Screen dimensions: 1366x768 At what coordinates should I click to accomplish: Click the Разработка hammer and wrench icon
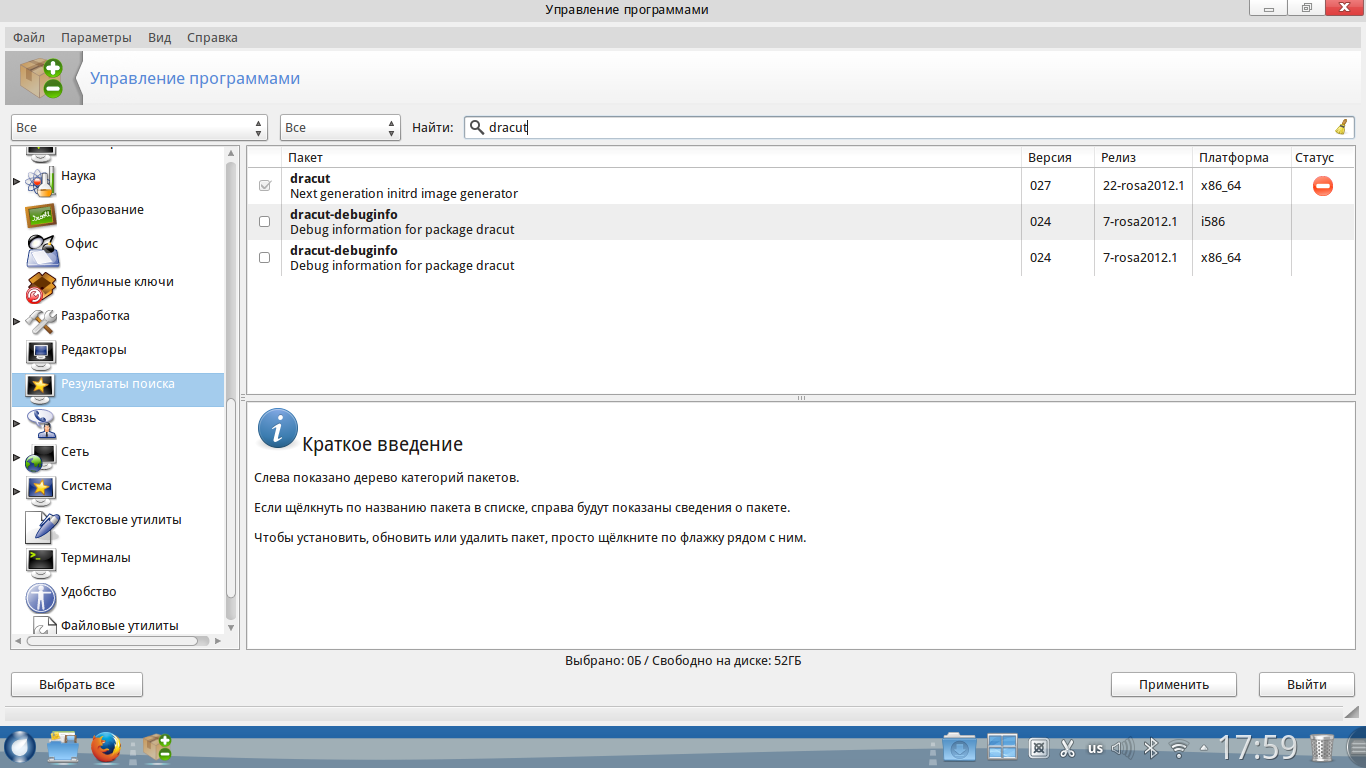40,321
